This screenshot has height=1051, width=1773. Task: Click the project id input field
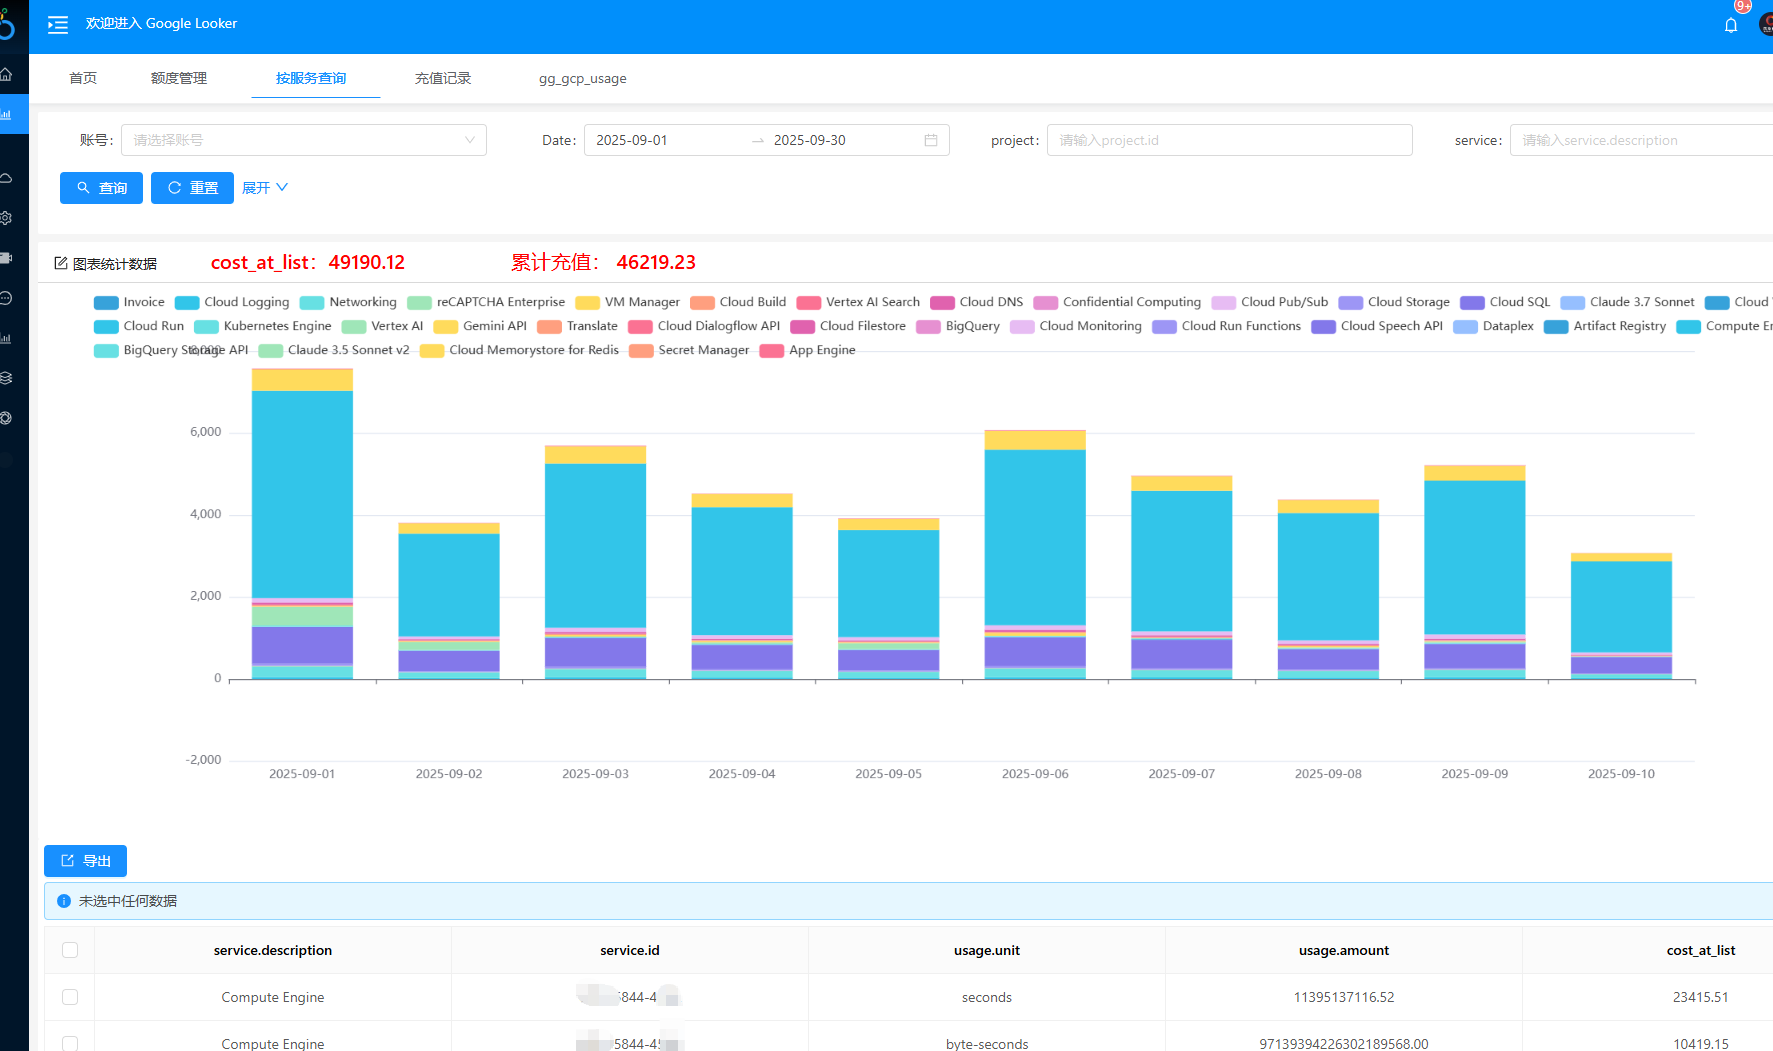1228,140
